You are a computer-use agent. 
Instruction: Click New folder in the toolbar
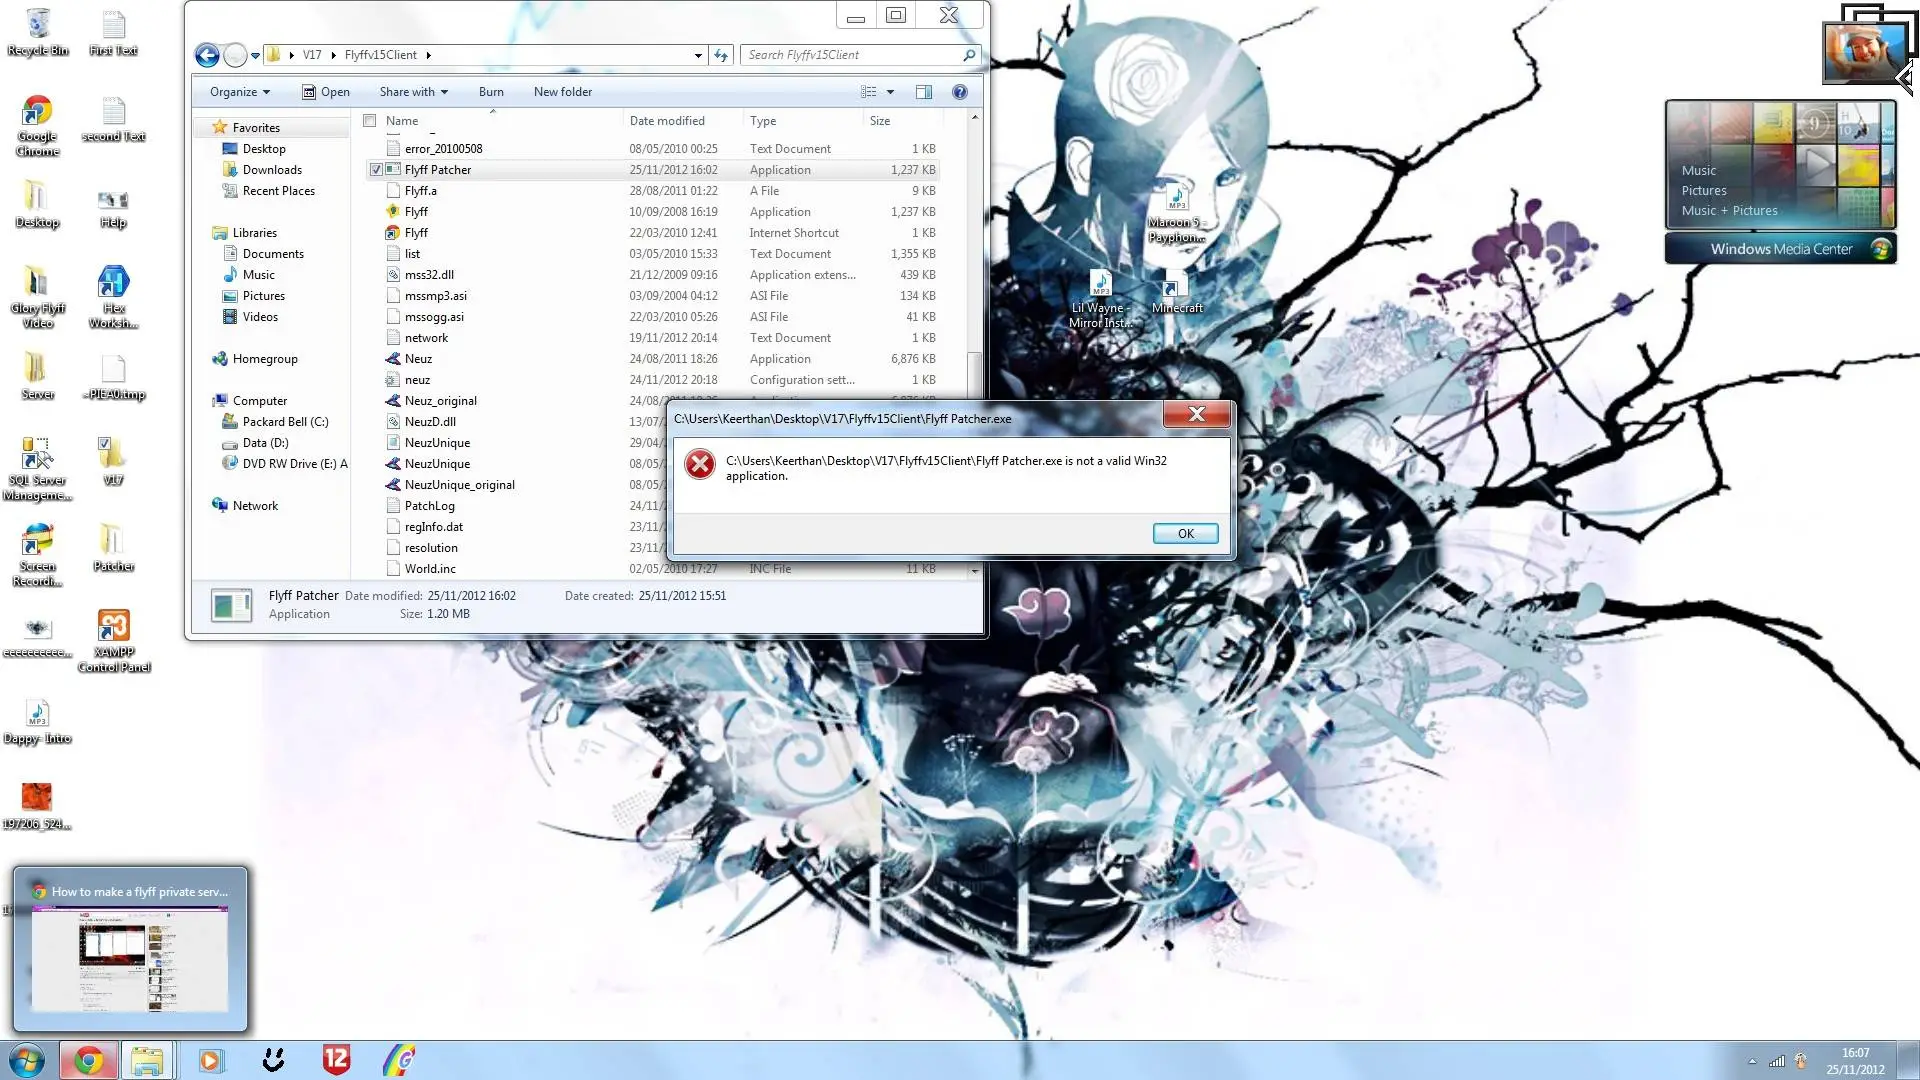[x=563, y=92]
